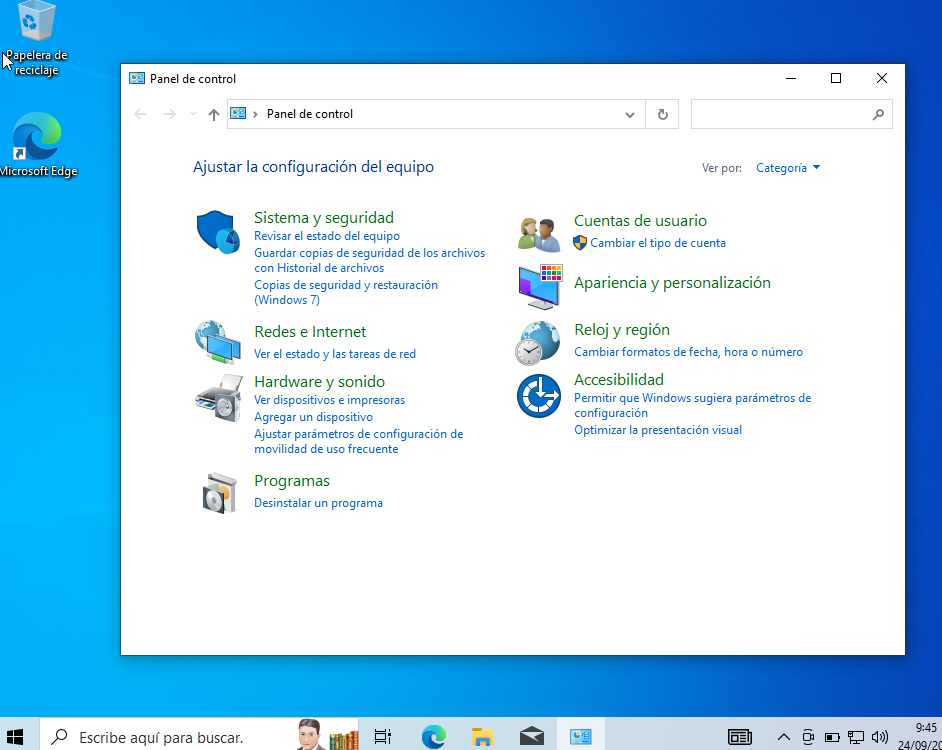Click the Apariencia y personalización monitor icon
The height and width of the screenshot is (750, 942).
[x=539, y=287]
